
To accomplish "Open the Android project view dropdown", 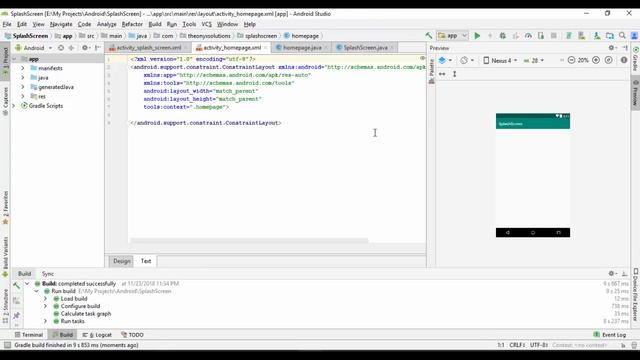I will (34, 48).
